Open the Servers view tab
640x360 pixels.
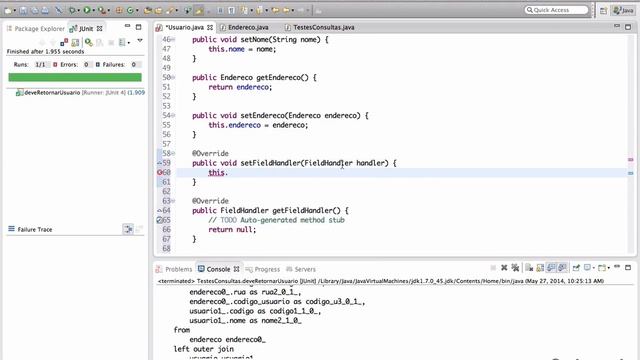point(301,269)
